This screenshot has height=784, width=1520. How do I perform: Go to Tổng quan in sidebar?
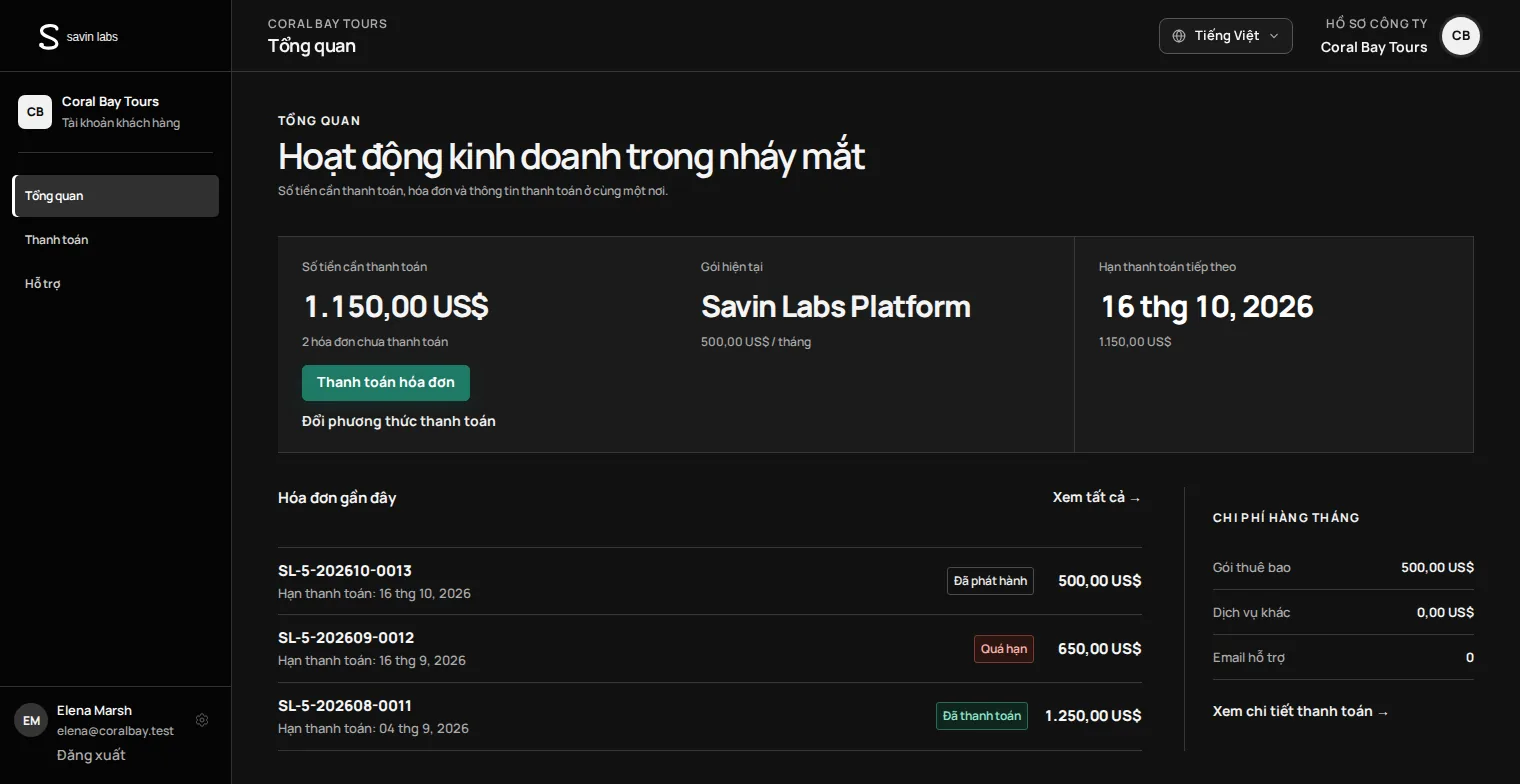116,196
